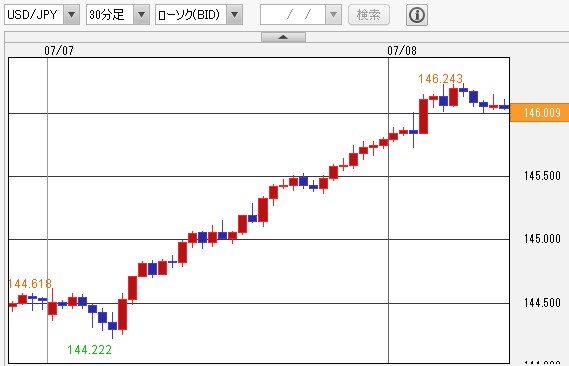Click the 144.500 price axis label
This screenshot has width=569, height=366.
point(542,302)
